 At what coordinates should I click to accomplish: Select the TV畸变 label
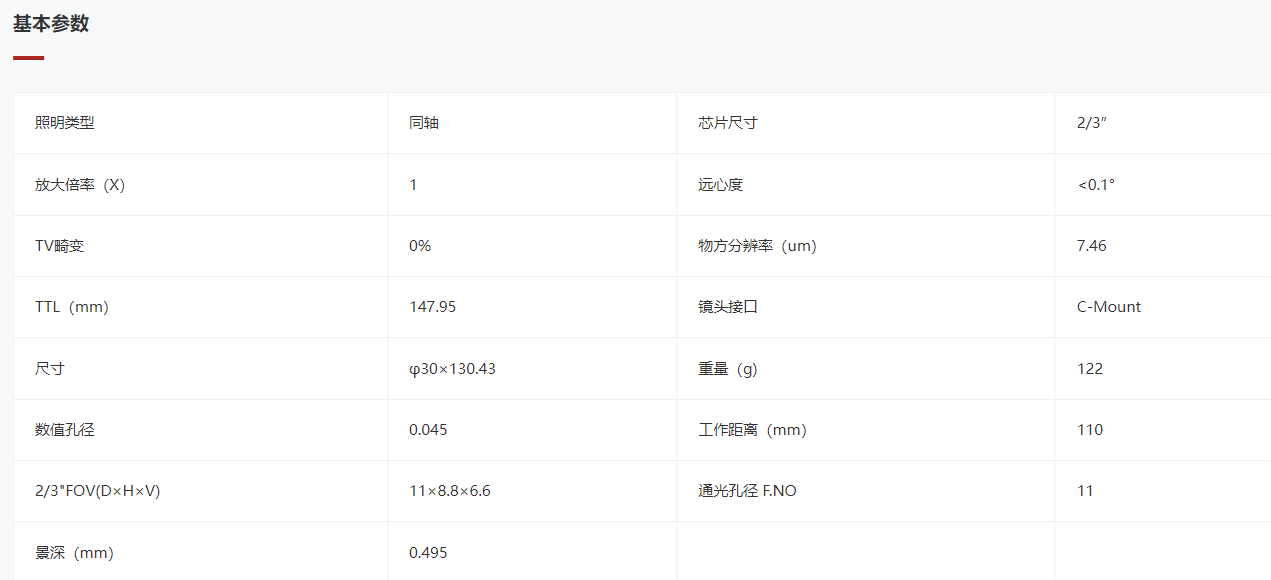coord(60,246)
